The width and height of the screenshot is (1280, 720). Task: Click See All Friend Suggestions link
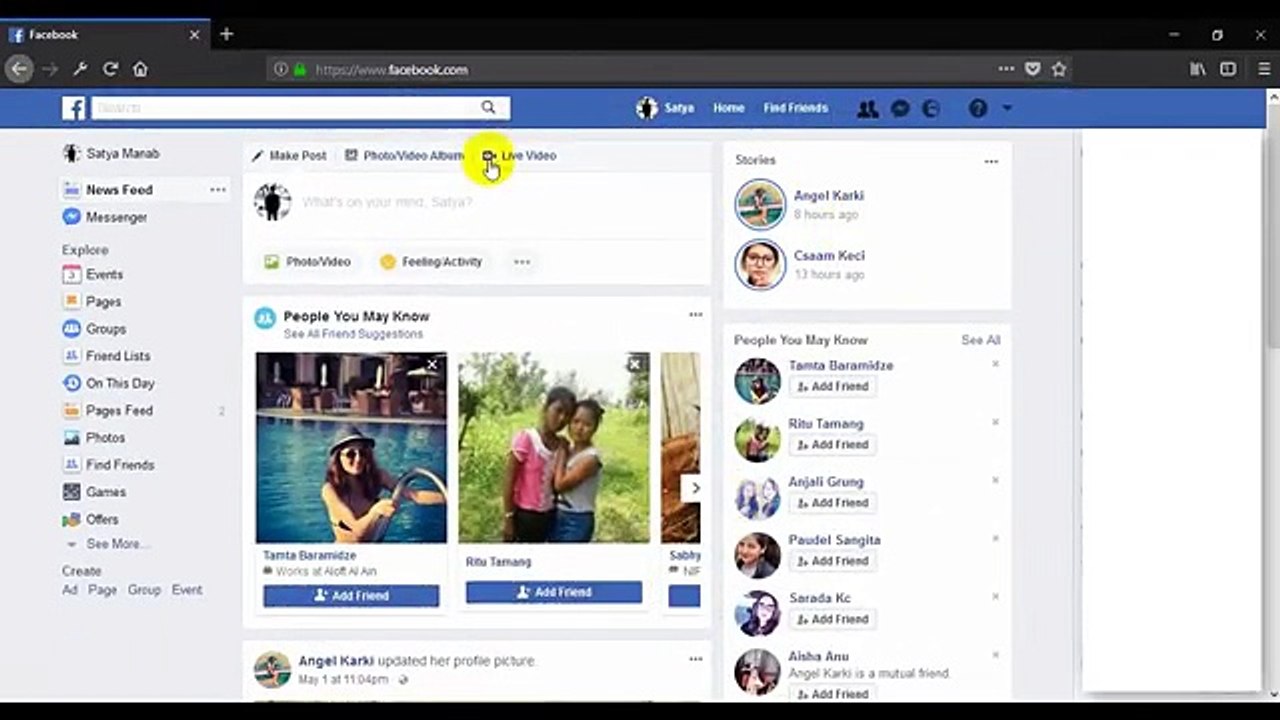(x=353, y=334)
